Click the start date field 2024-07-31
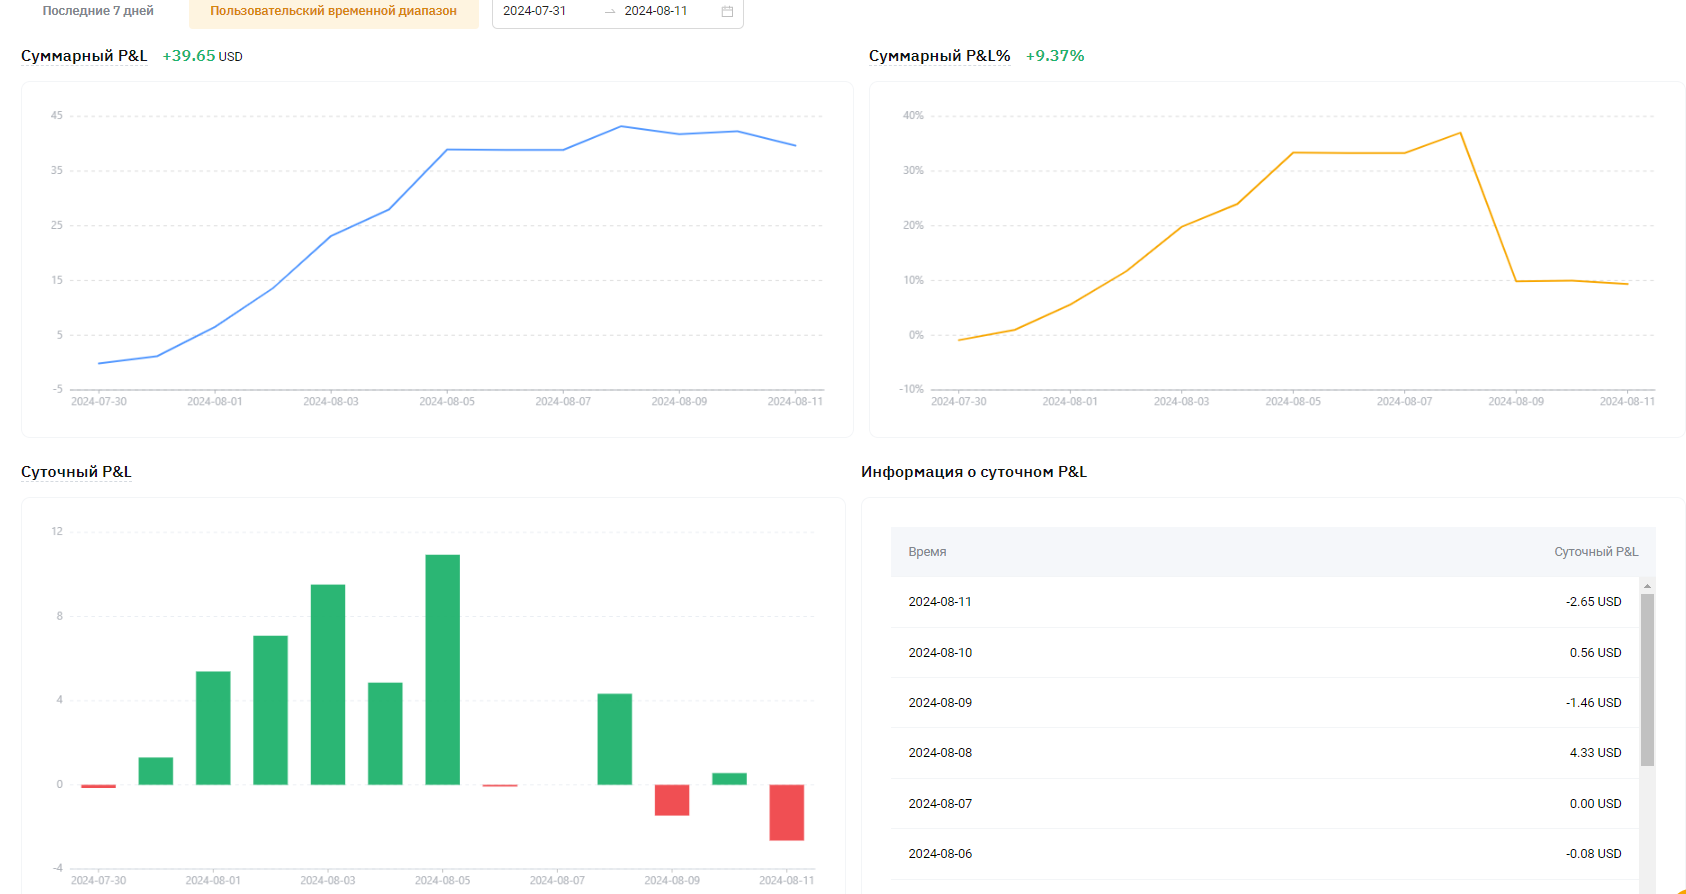The width and height of the screenshot is (1686, 894). pyautogui.click(x=535, y=11)
